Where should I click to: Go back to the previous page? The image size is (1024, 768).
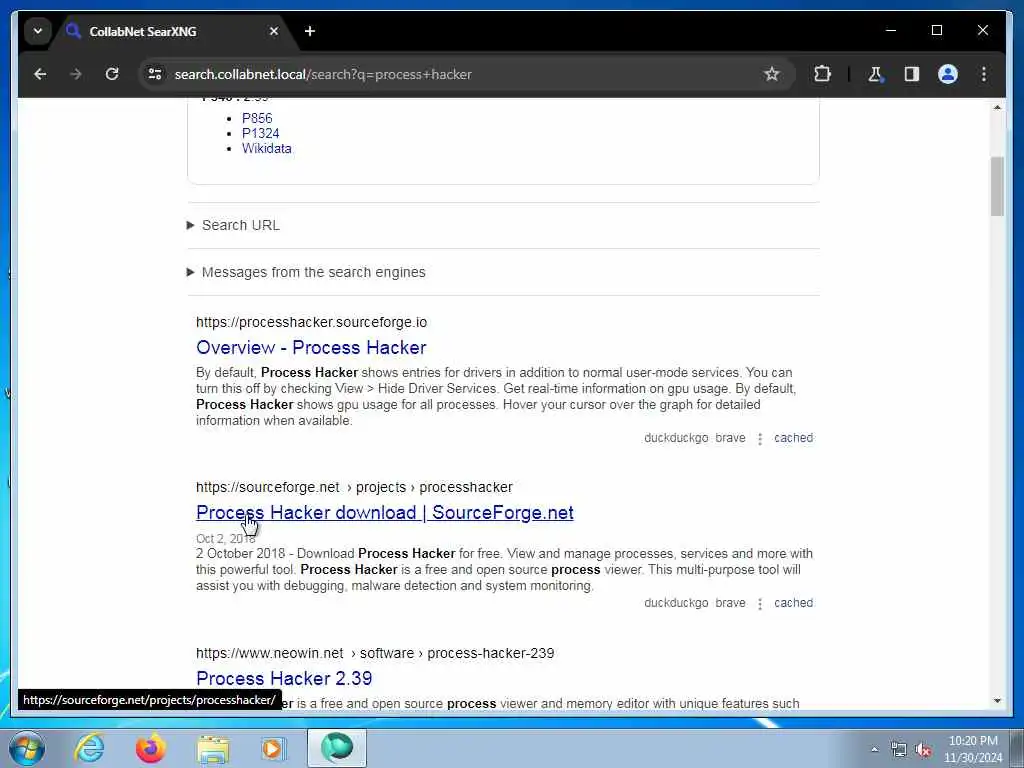click(x=40, y=74)
